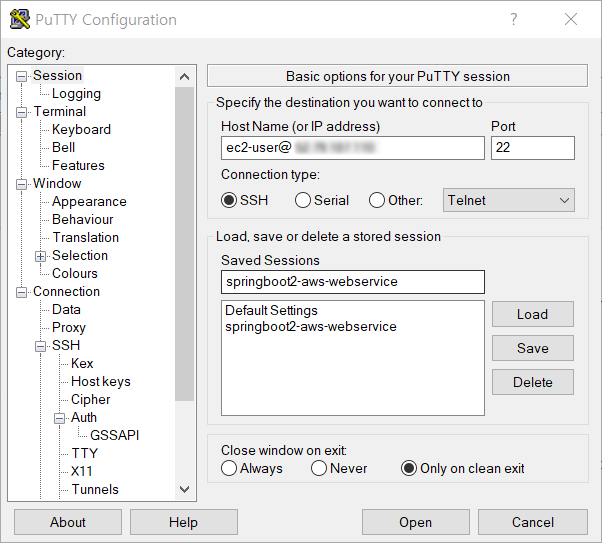602x543 pixels.
Task: Click the Save session button
Action: coord(533,348)
